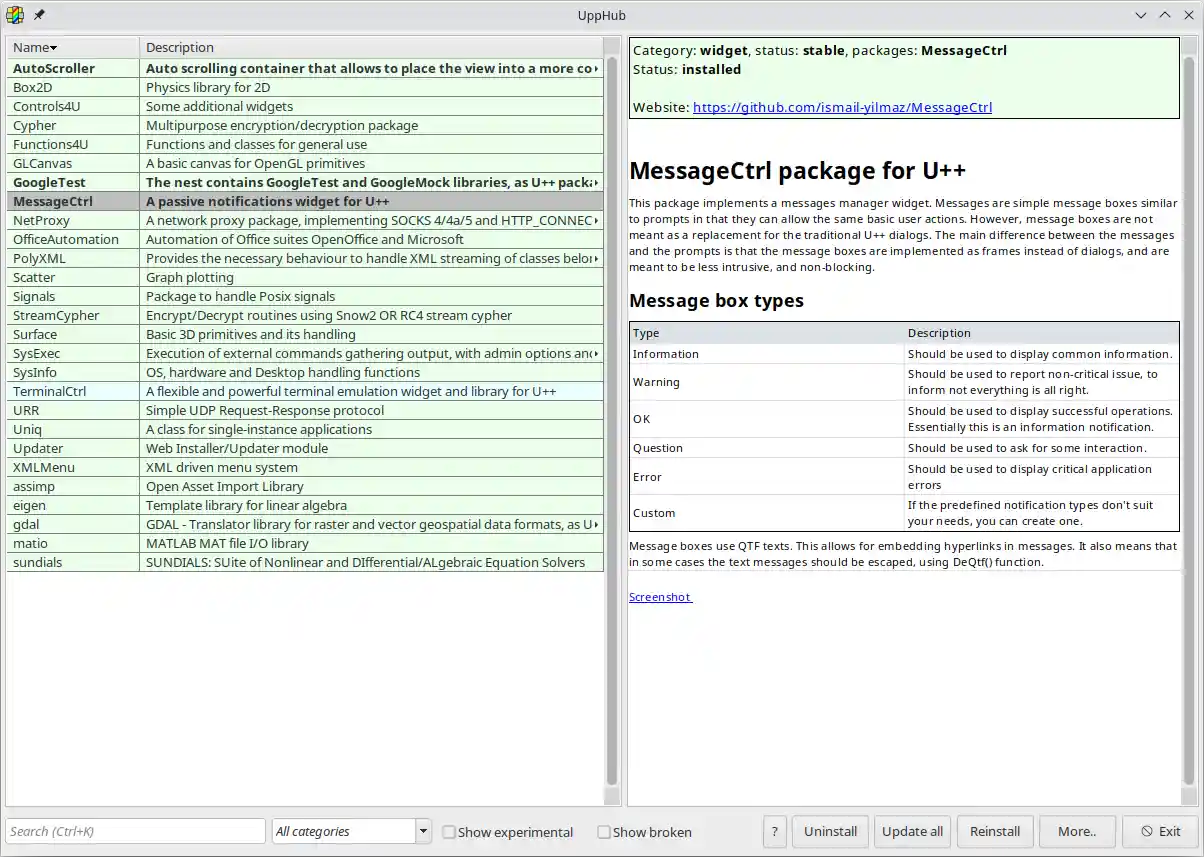The height and width of the screenshot is (857, 1204).
Task: Click the Search (Ctrl+K) input field
Action: 135,831
